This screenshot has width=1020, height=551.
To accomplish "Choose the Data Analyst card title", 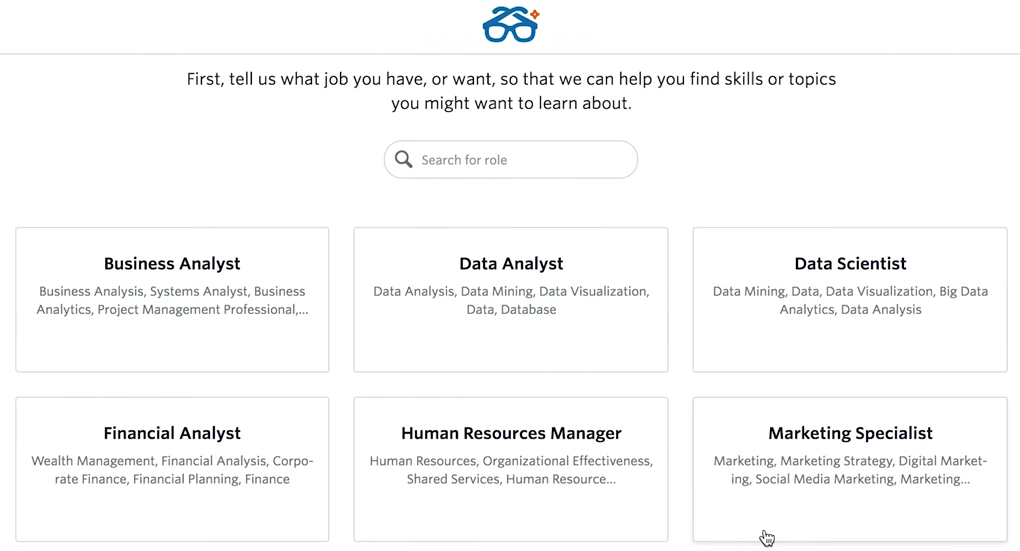I will click(511, 264).
